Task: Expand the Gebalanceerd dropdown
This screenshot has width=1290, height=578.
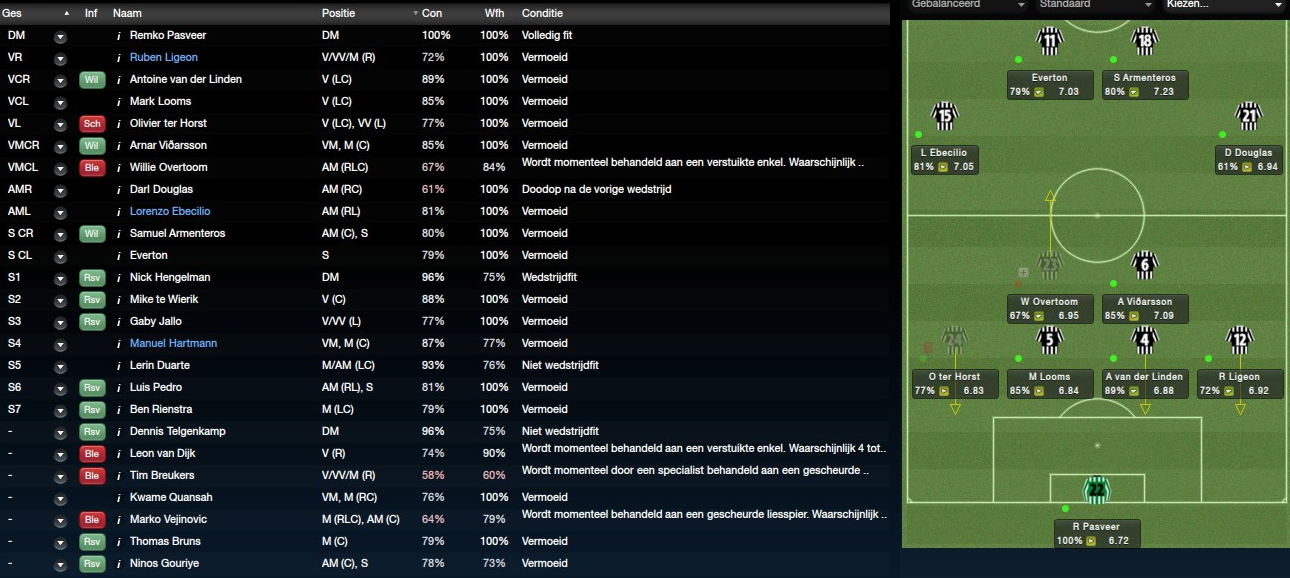Action: pyautogui.click(x=966, y=5)
